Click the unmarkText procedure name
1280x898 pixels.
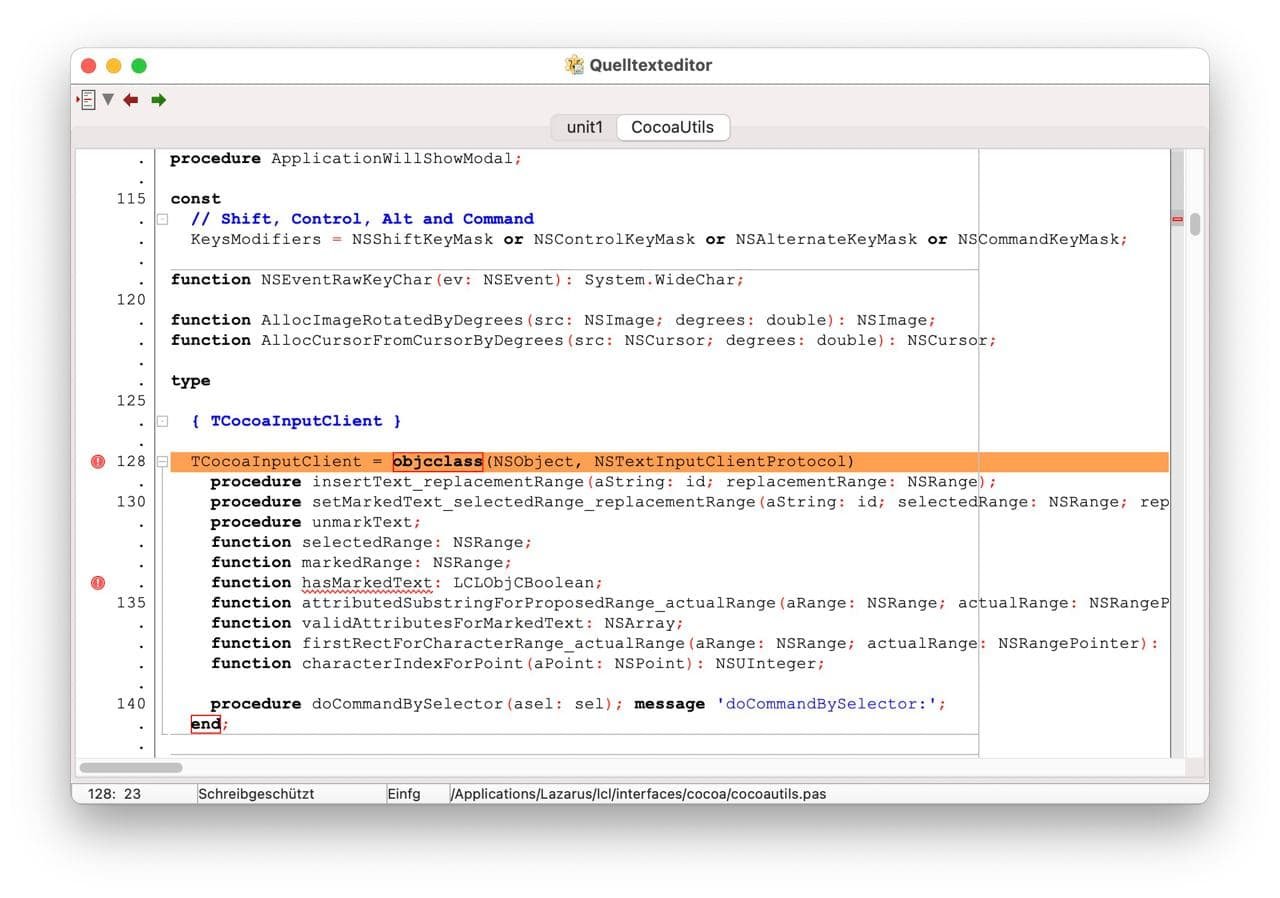point(361,522)
